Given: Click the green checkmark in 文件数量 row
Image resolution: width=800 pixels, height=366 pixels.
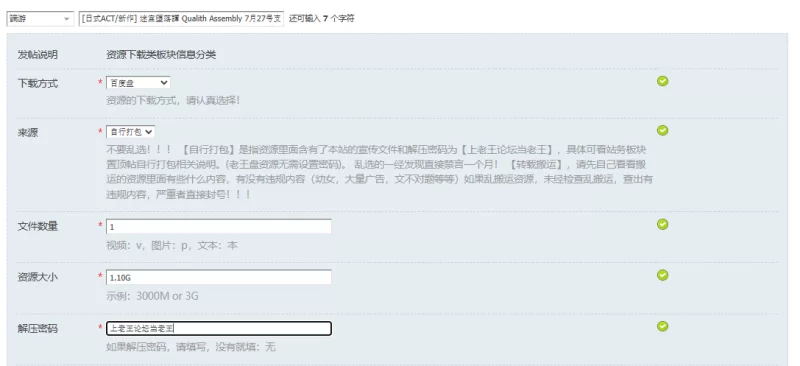Looking at the screenshot, I should 662,225.
